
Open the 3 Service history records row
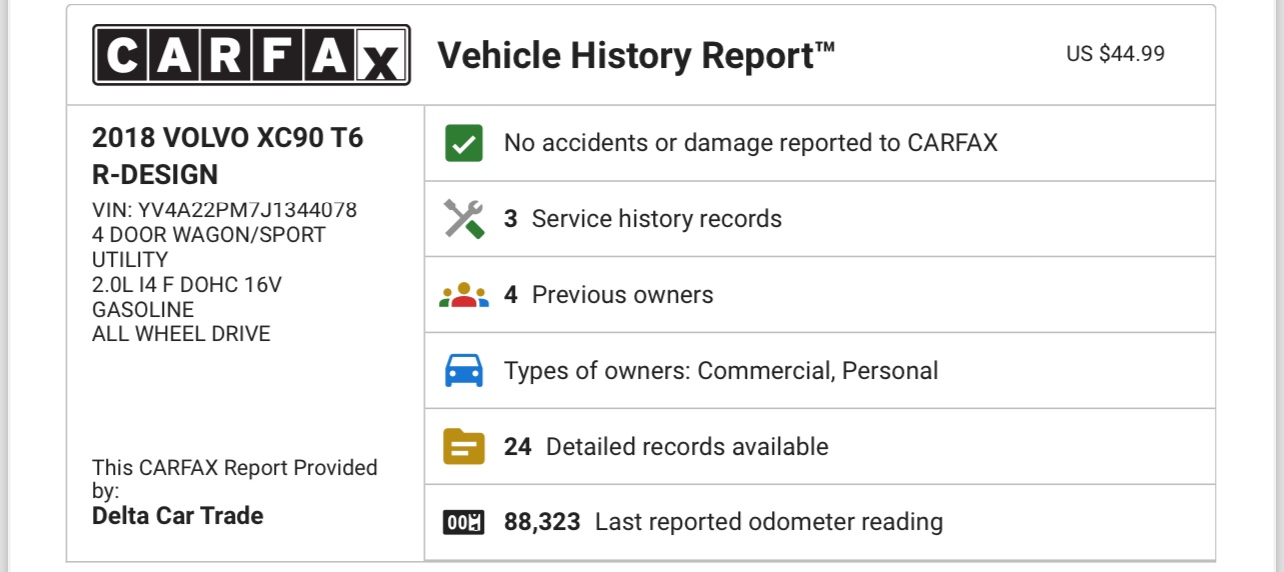820,219
